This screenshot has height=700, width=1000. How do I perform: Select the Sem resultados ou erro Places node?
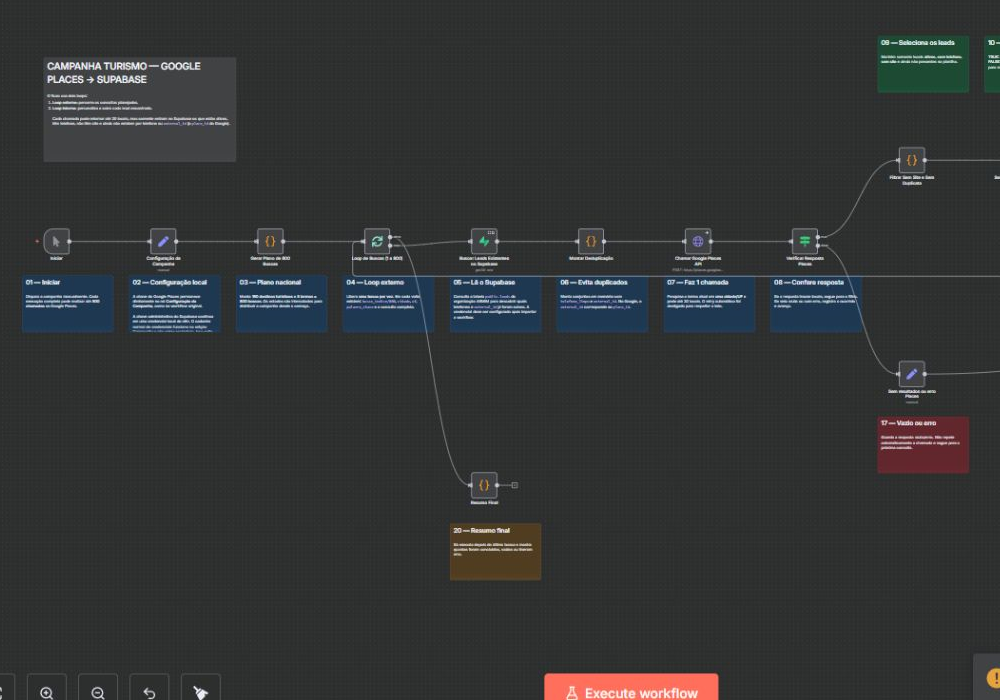(912, 374)
